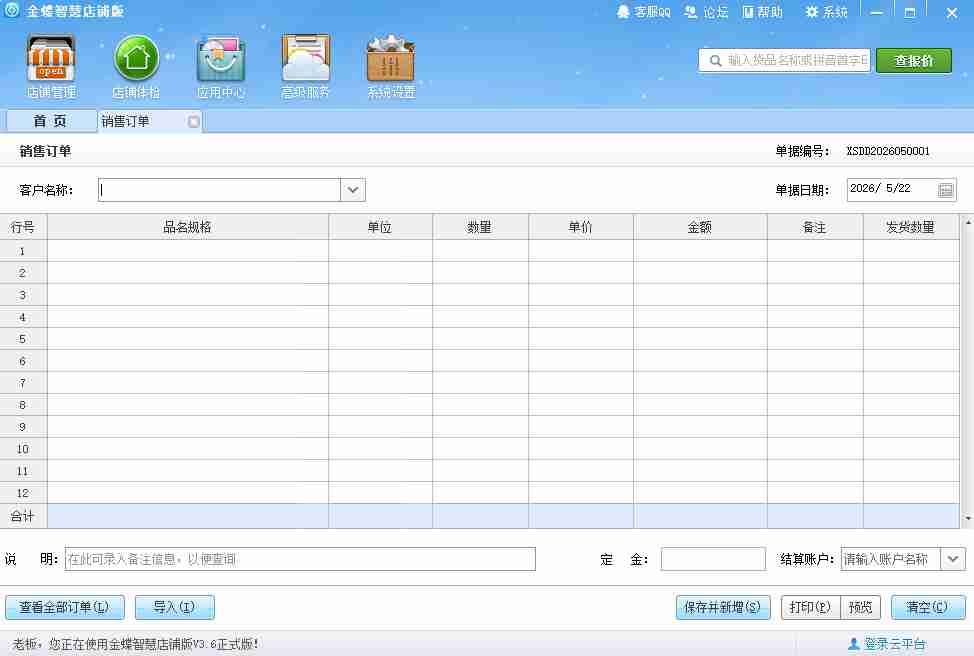Click the 发货数量 column header
Viewport: 974px width, 656px height.
[911, 227]
